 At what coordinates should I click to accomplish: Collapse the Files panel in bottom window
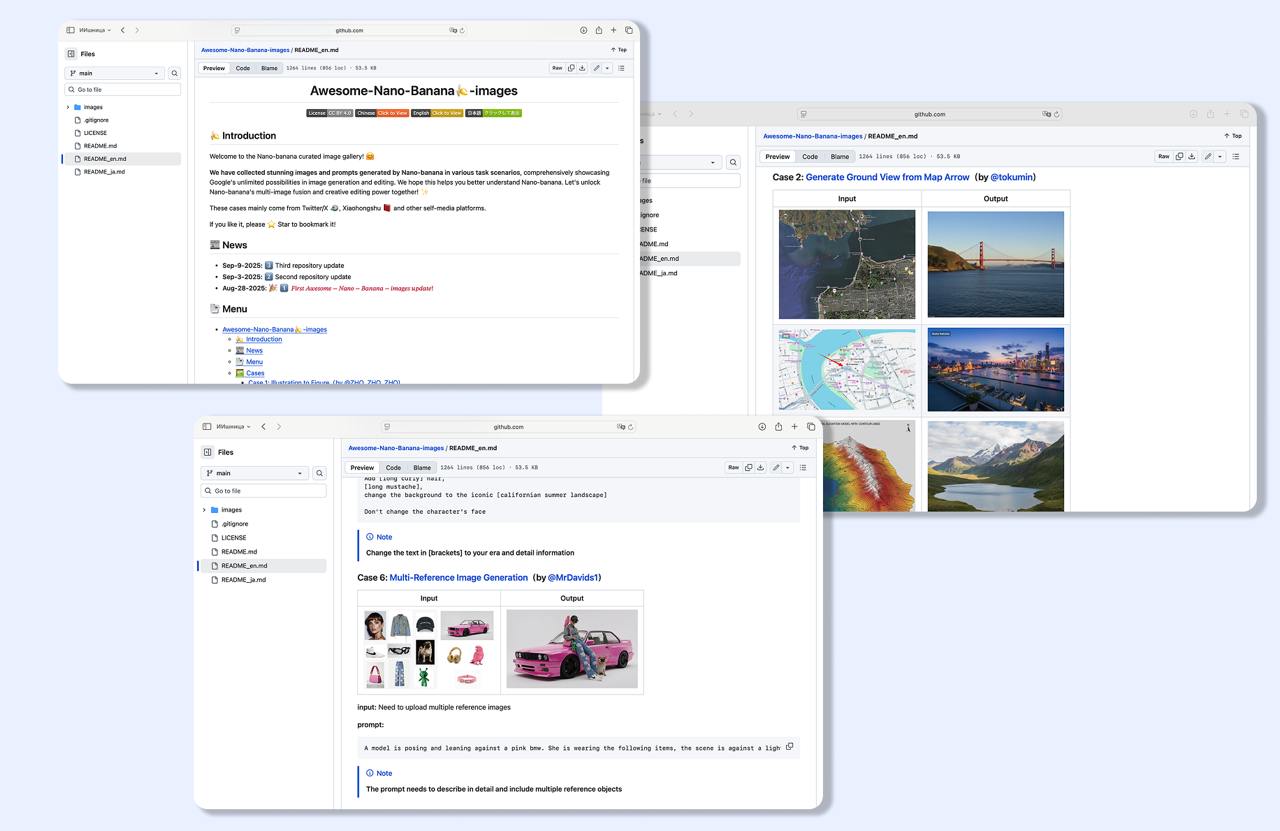point(207,452)
